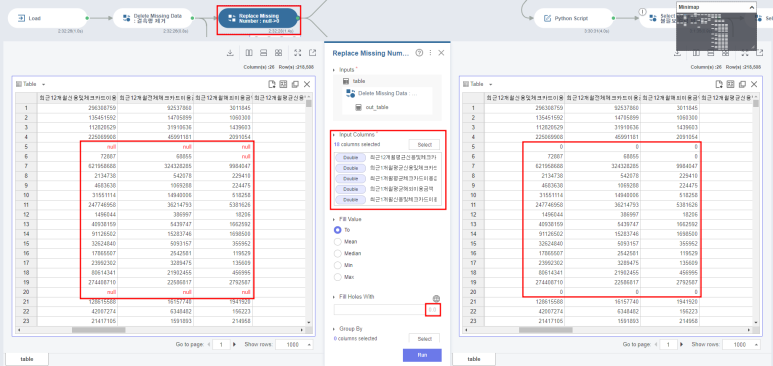Select the To fill value option
Image resolution: width=773 pixels, height=366 pixels.
point(338,230)
